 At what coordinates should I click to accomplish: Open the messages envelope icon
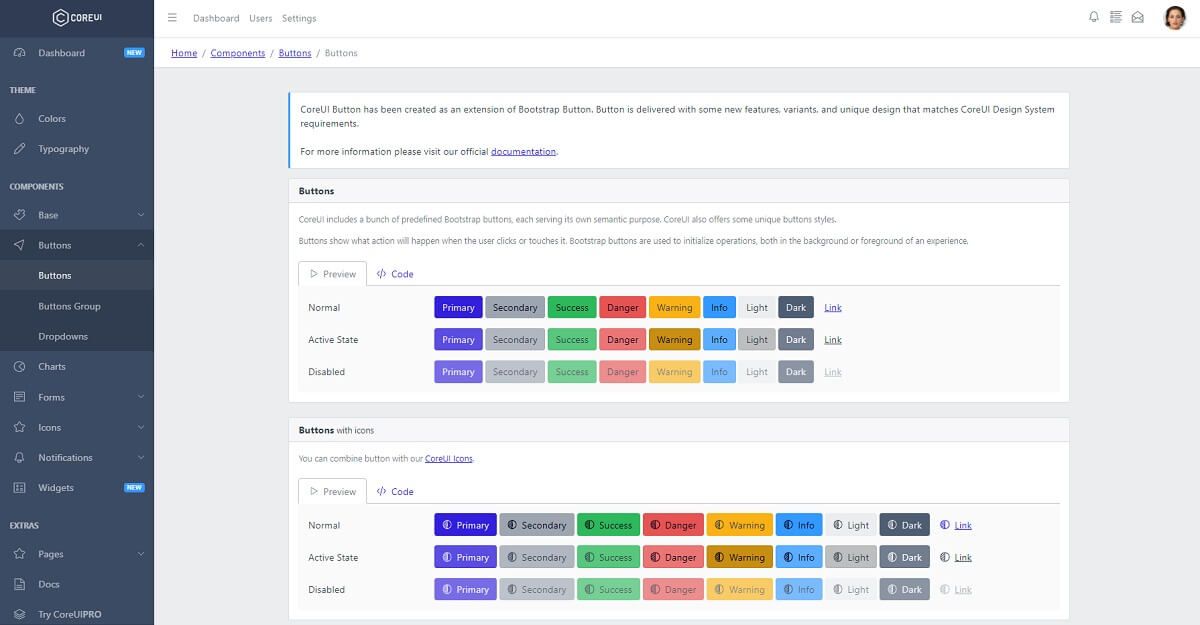[1137, 17]
